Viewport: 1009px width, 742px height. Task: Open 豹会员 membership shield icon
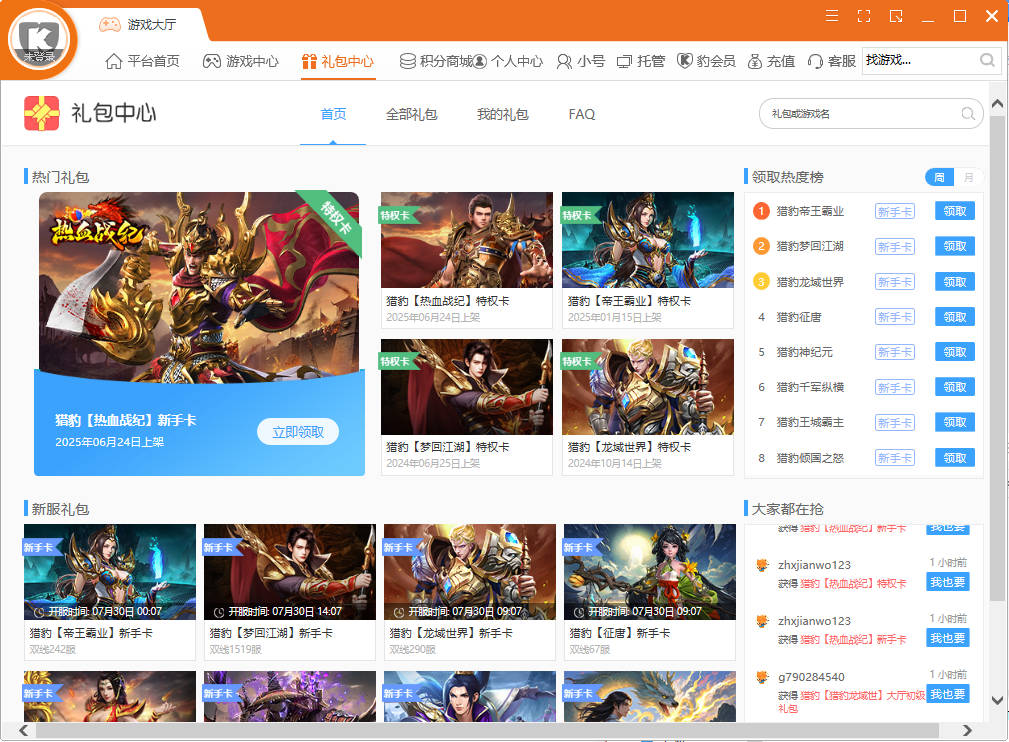(x=685, y=61)
